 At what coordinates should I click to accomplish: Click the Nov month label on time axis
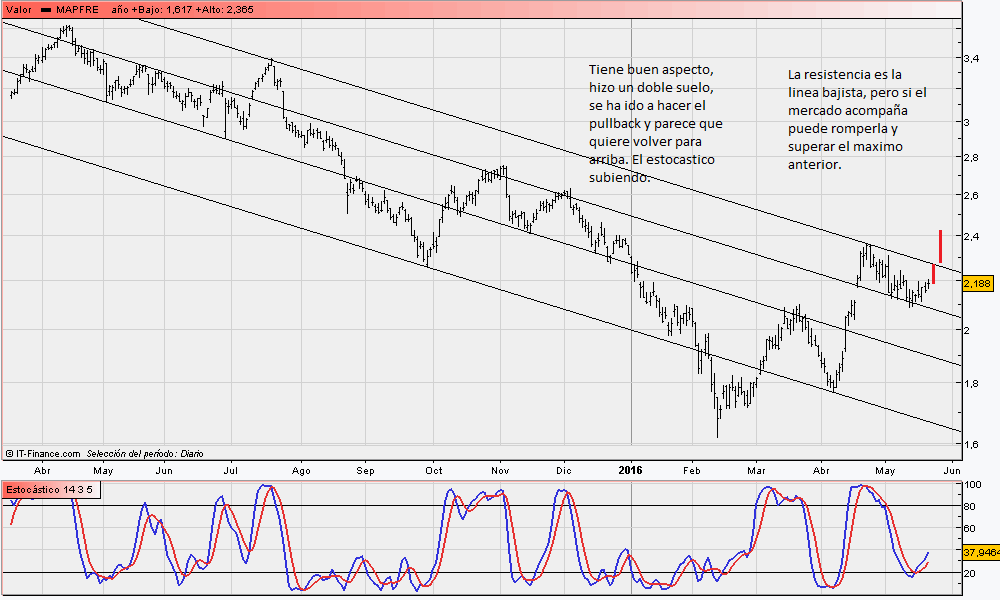[500, 469]
